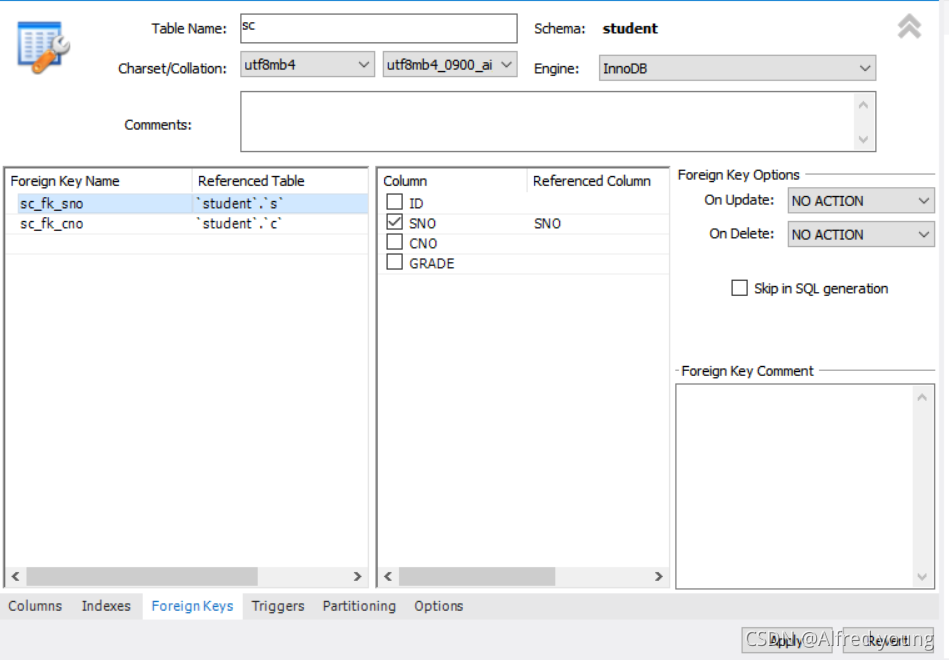The width and height of the screenshot is (949, 660).
Task: Select the sc_fk_cno foreign key row
Action: 187,223
